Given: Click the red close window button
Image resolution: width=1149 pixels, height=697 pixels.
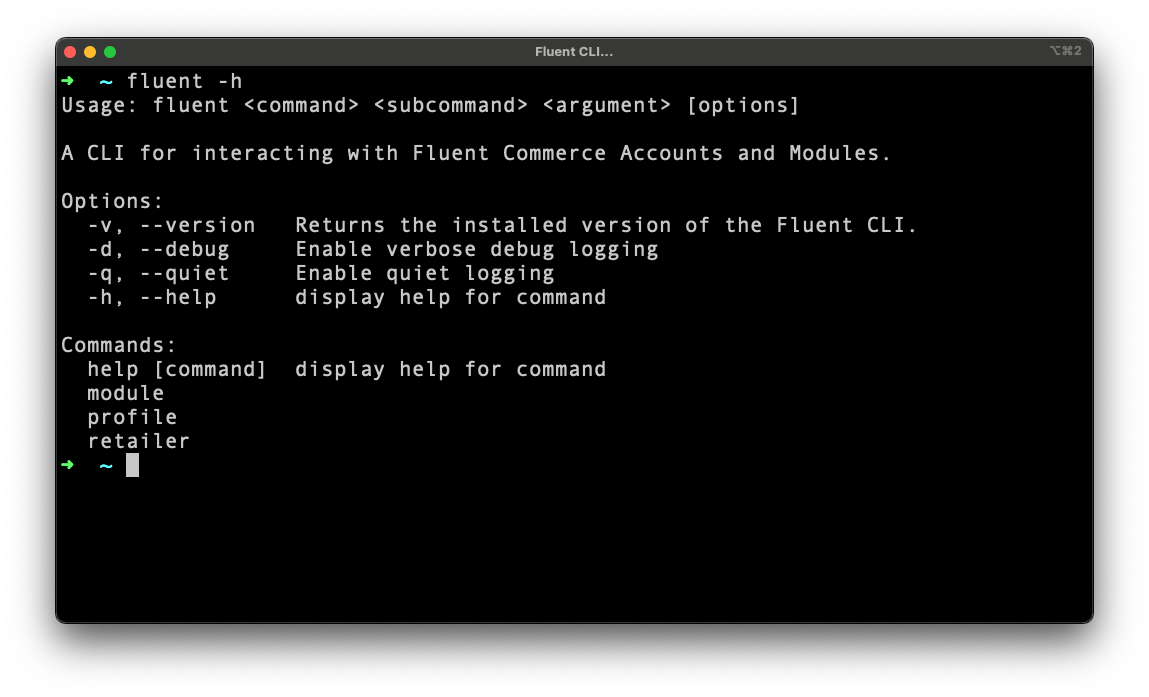Looking at the screenshot, I should click(70, 52).
